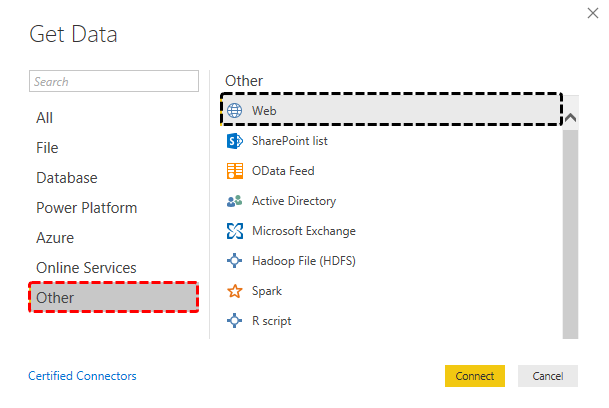Click the Spark star icon
Screen dimensions: 609x408
(235, 291)
